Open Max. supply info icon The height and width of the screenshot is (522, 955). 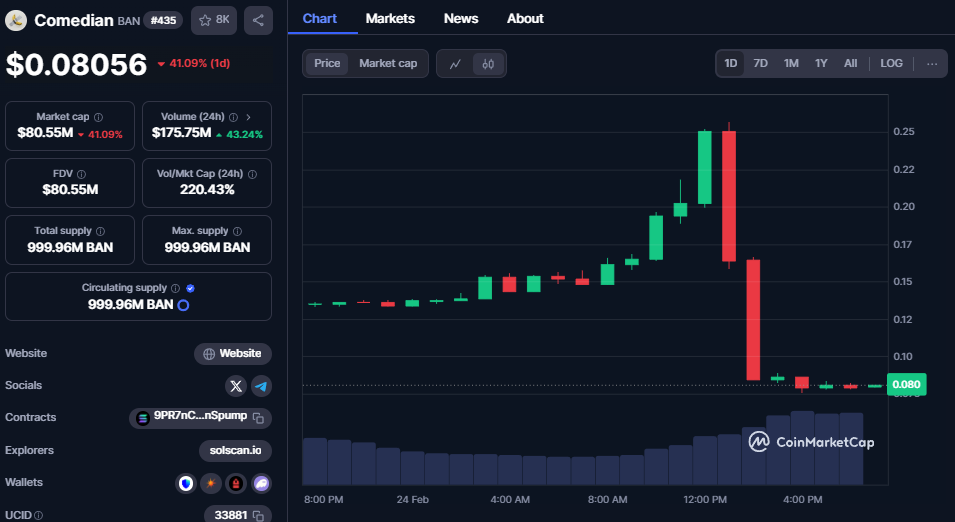238,231
